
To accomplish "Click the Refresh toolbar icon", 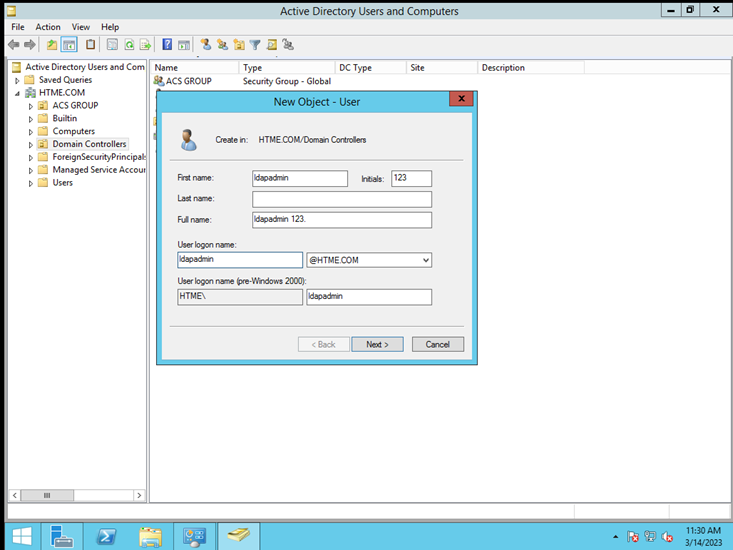I will (129, 45).
